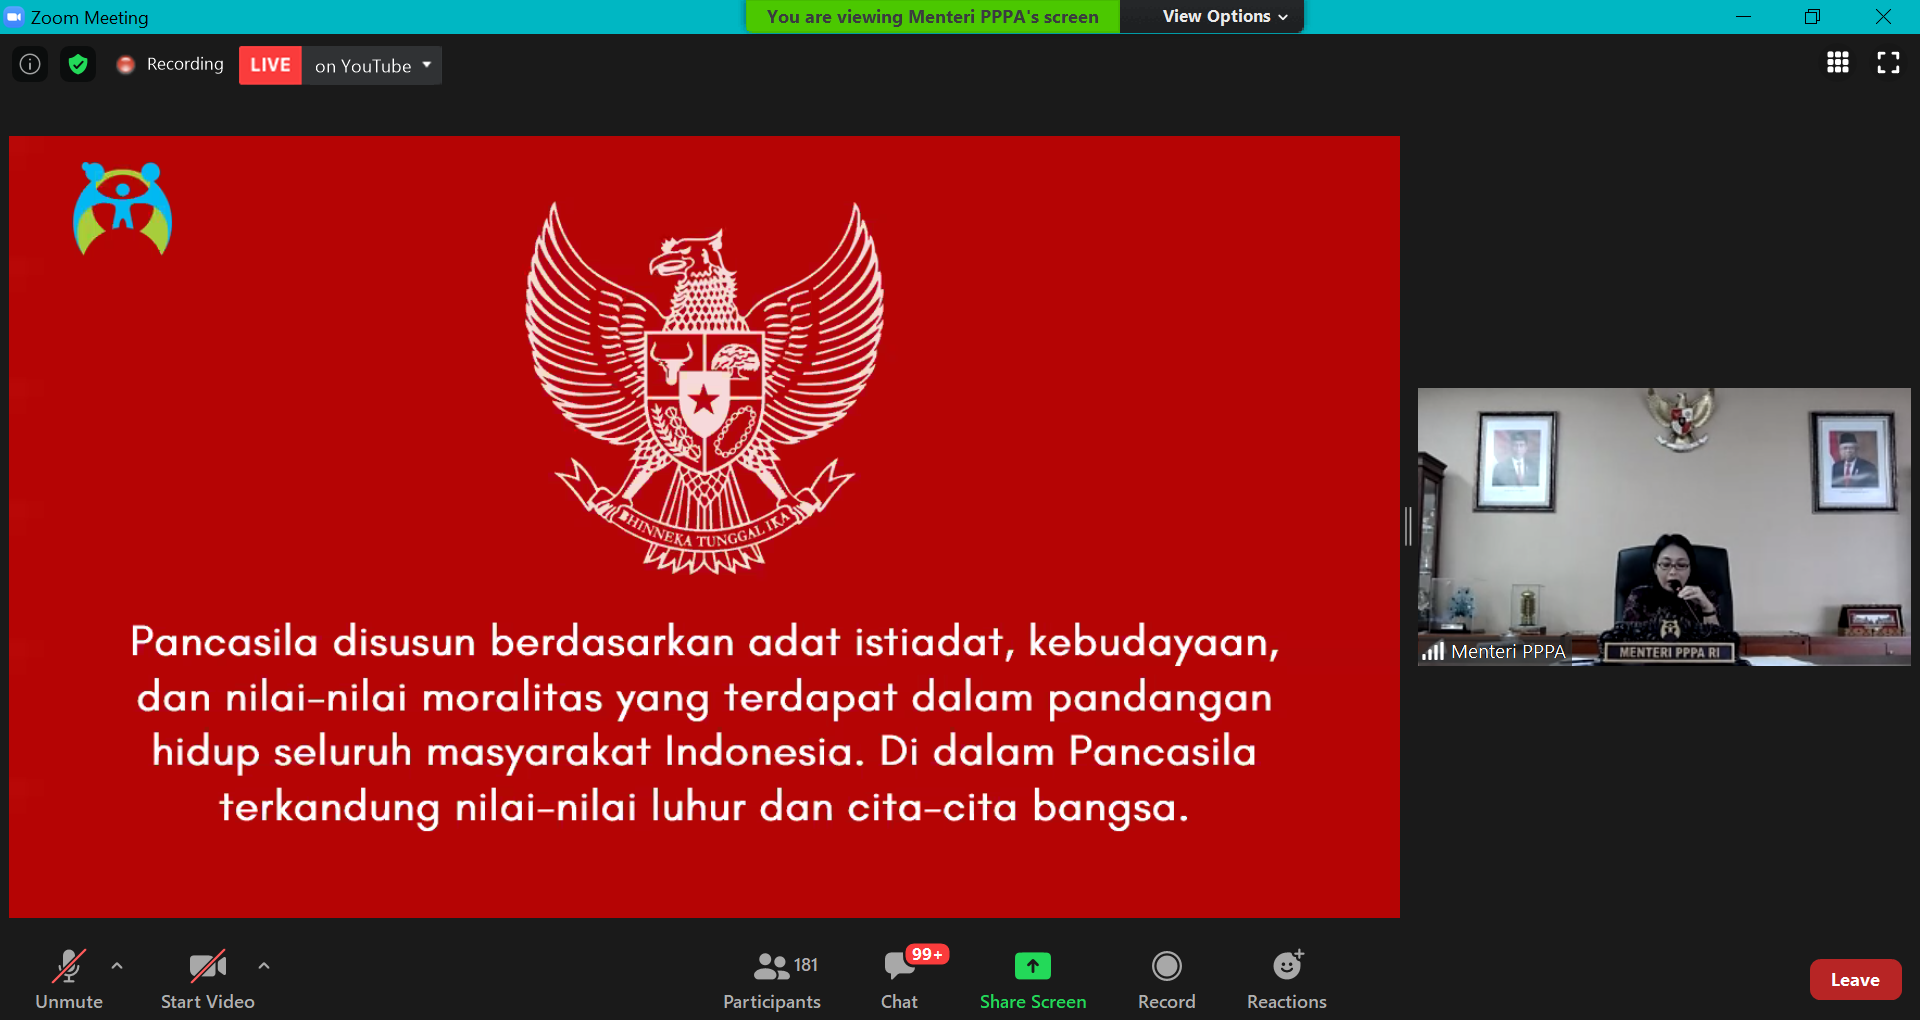Start Video camera toggle
Image resolution: width=1920 pixels, height=1020 pixels.
pyautogui.click(x=207, y=979)
